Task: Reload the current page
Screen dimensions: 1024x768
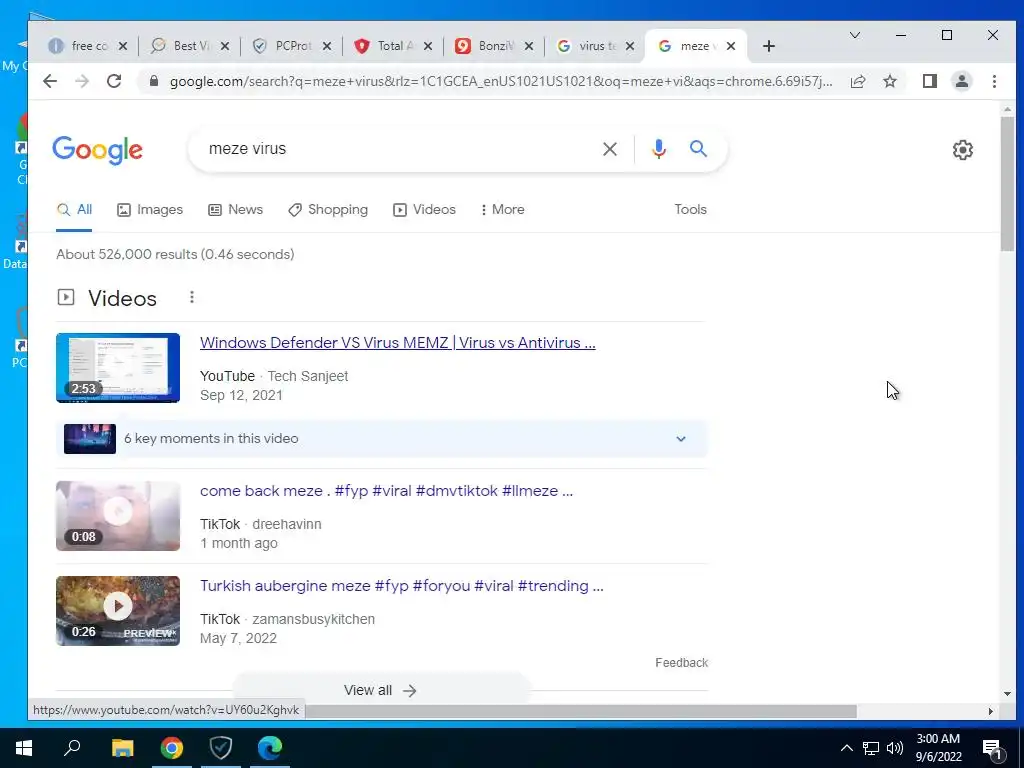Action: pyautogui.click(x=114, y=81)
